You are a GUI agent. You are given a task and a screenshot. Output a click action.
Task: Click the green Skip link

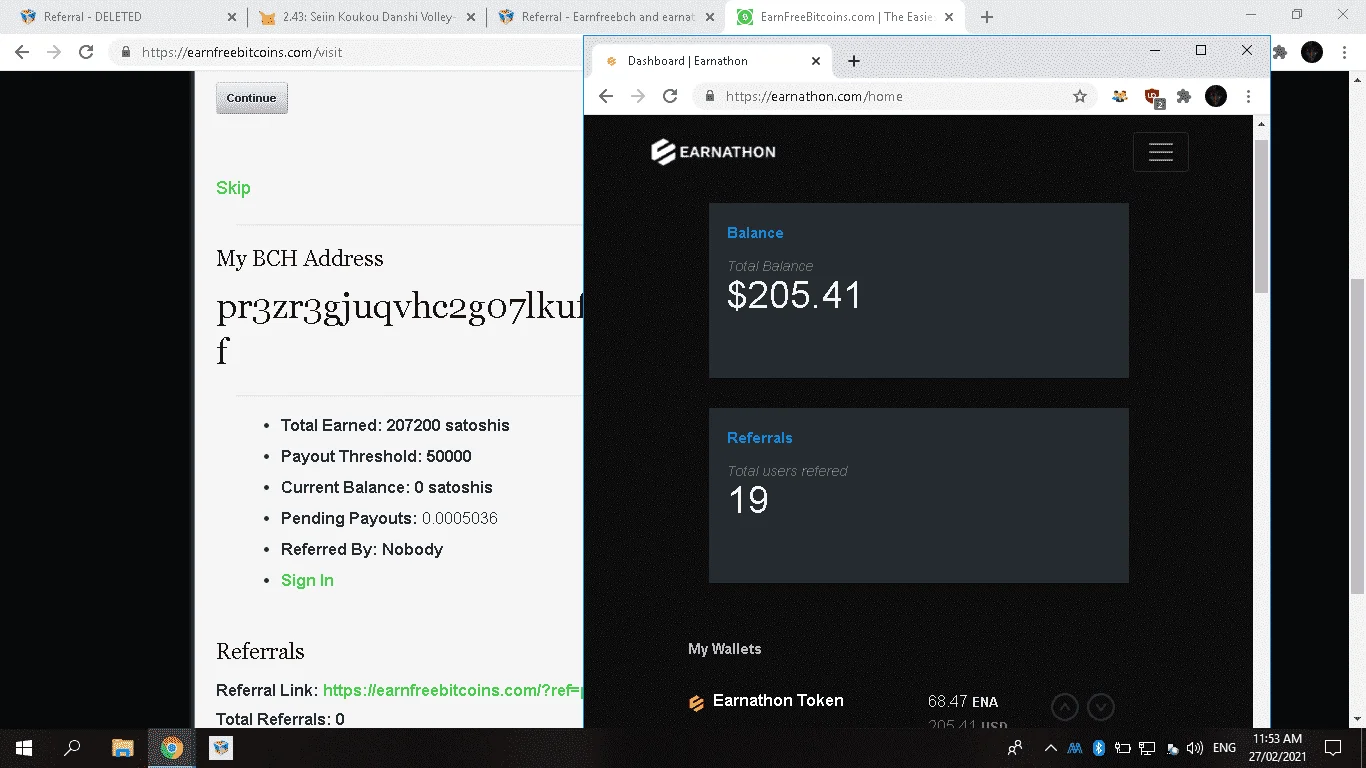click(x=233, y=188)
